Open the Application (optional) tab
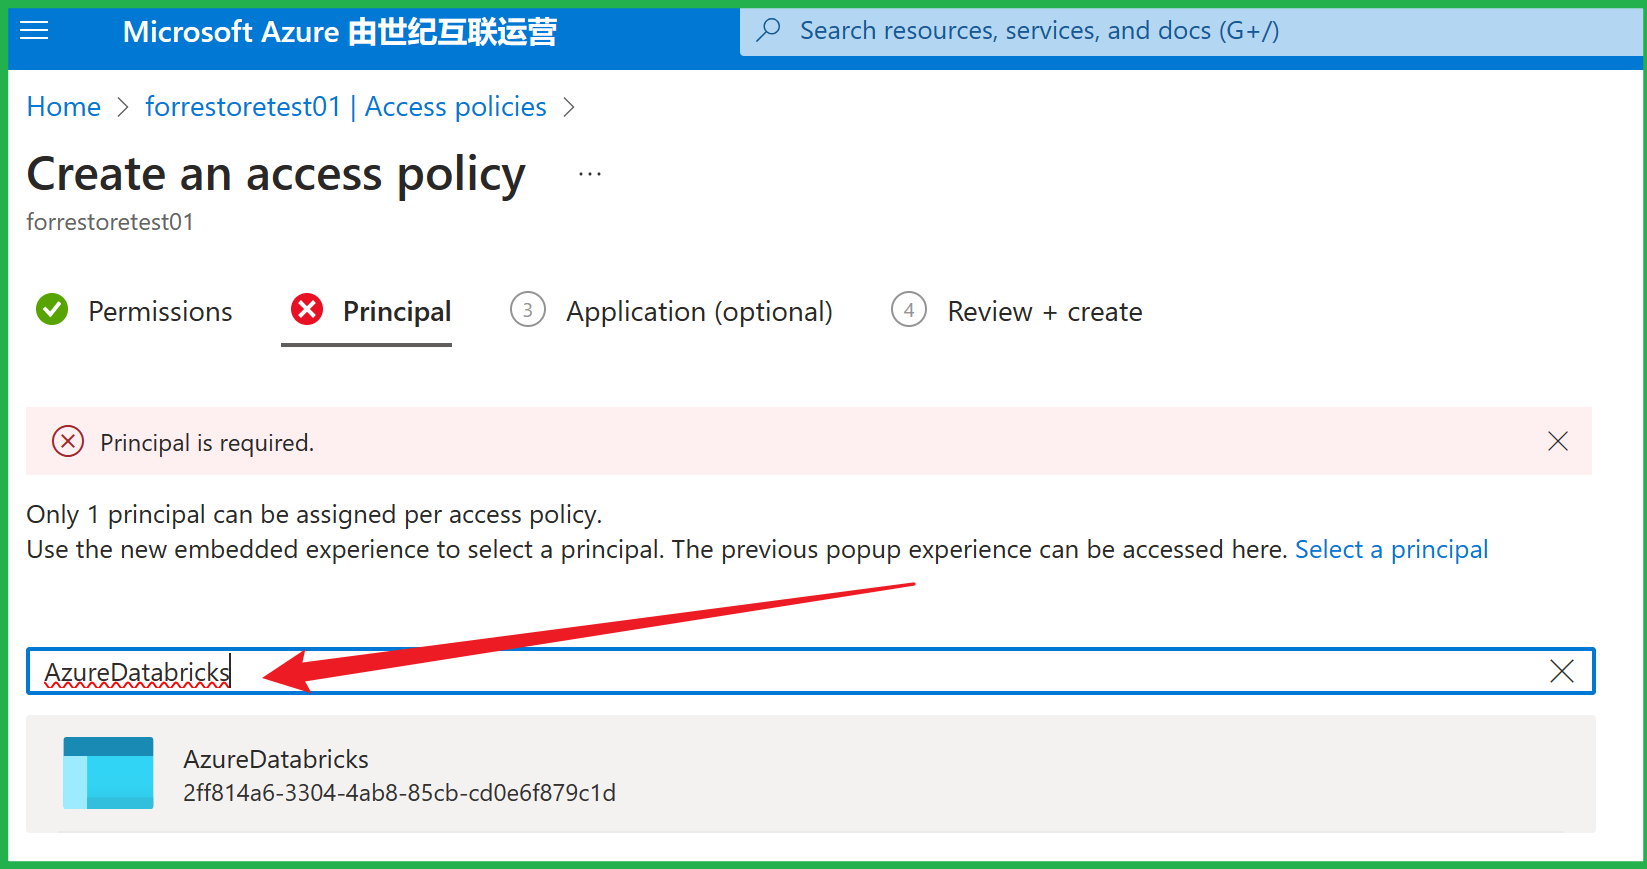 (x=699, y=312)
